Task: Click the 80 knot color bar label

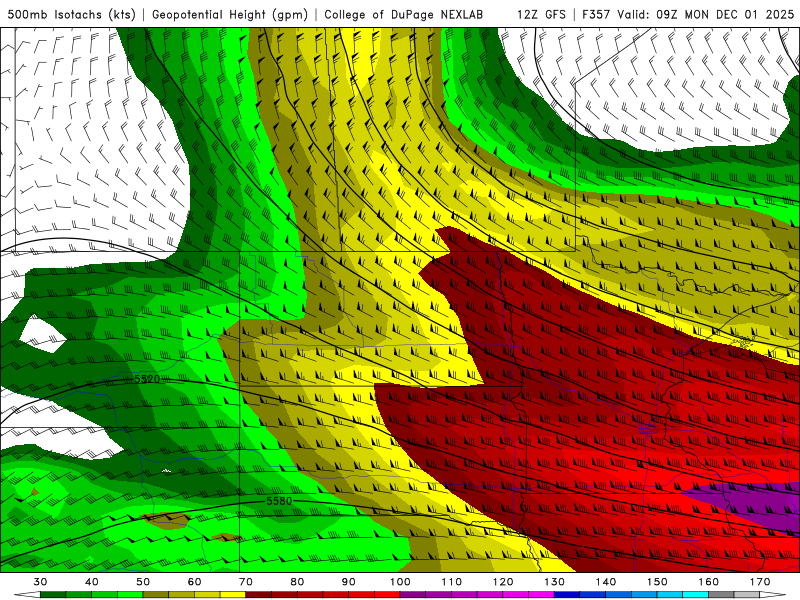Action: [297, 582]
